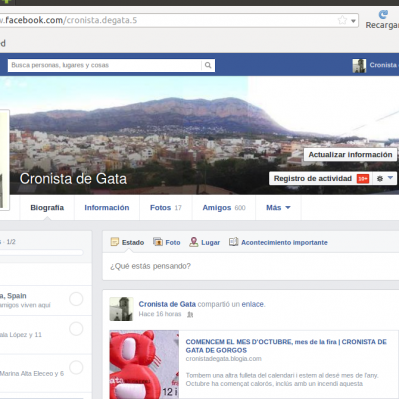Expand the Más dropdown tab
This screenshot has height=399, width=399.
278,208
